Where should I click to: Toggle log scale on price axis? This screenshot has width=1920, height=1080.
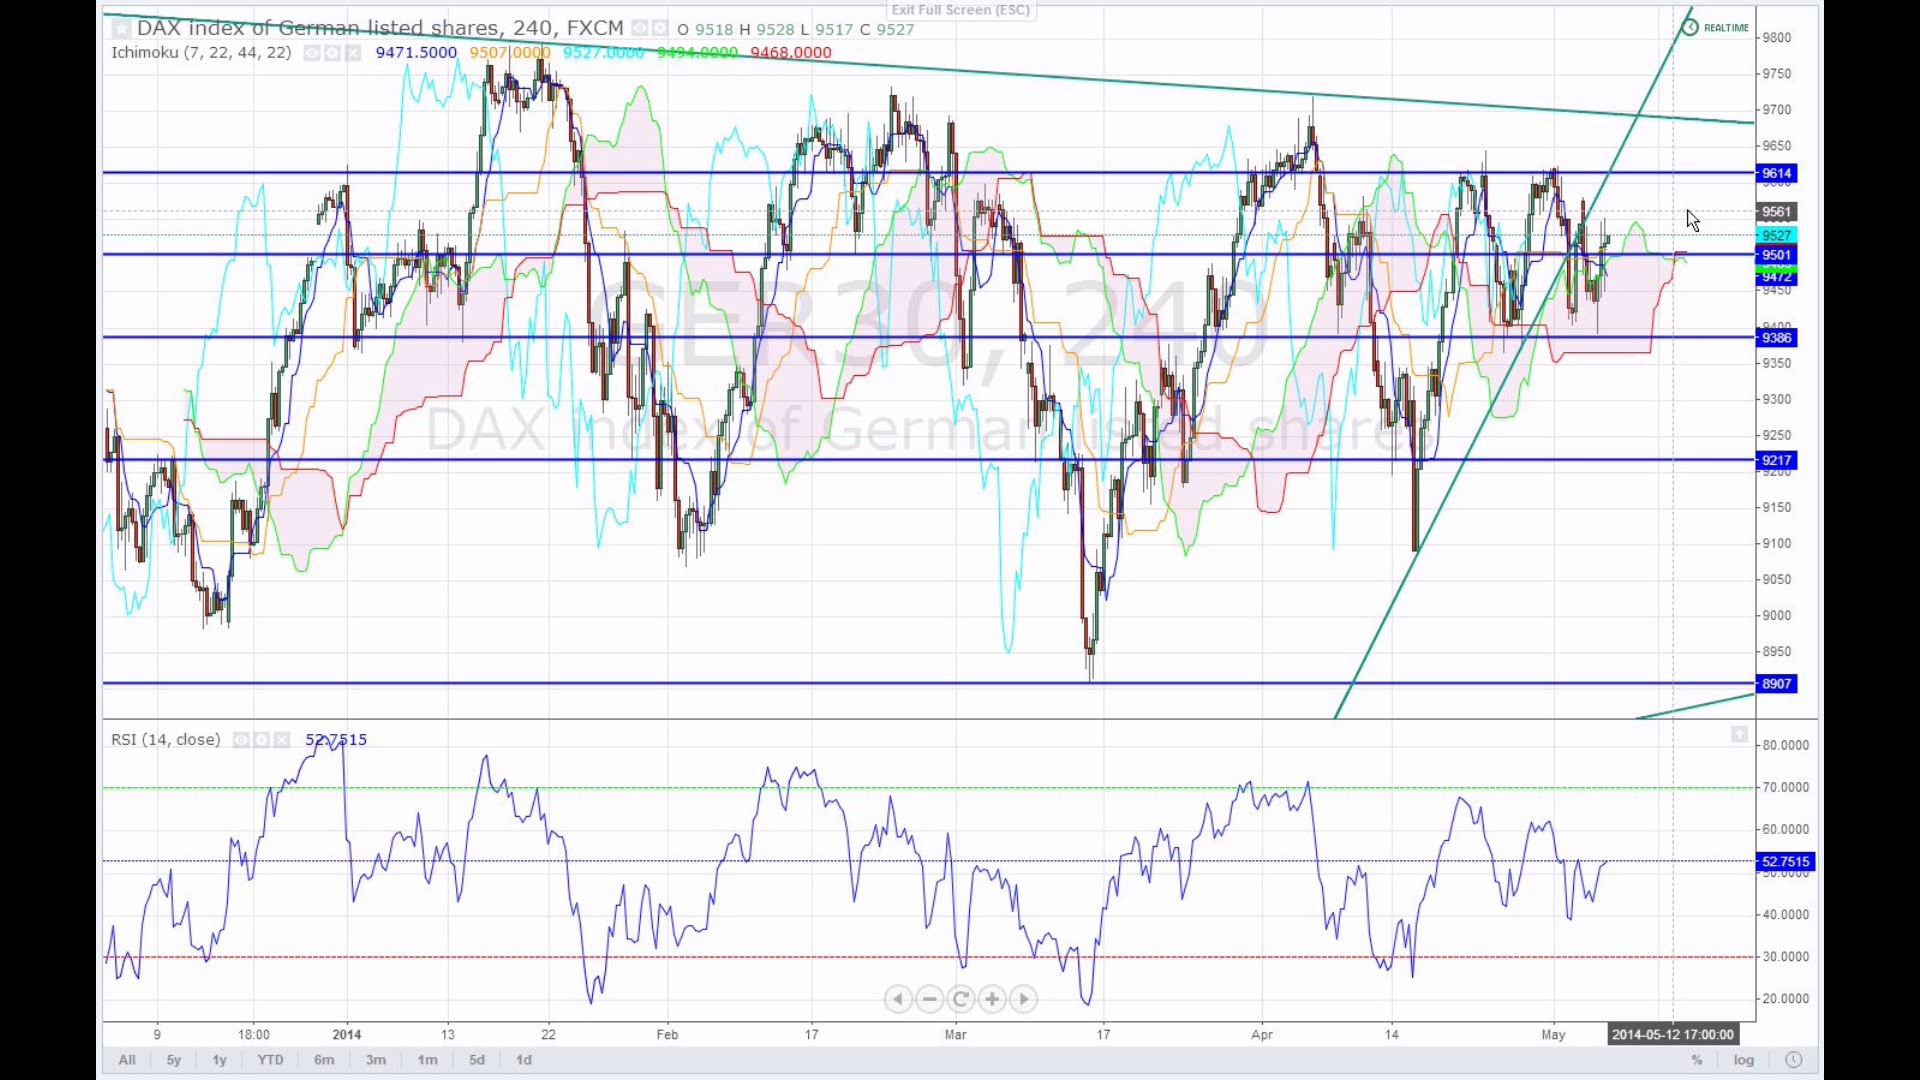[1744, 1060]
